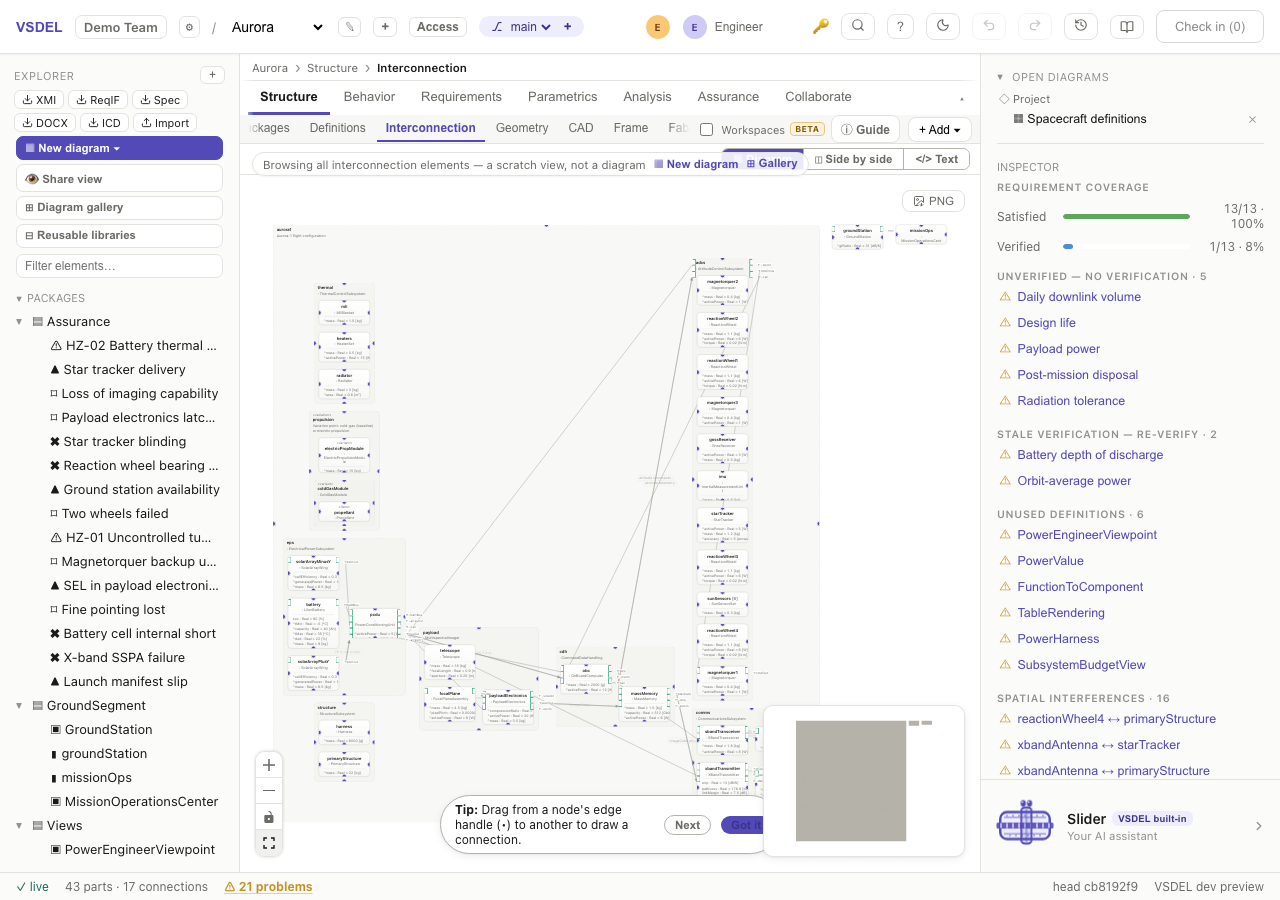This screenshot has width=1280, height=900.
Task: Open the key credentials icon
Action: [x=821, y=27]
